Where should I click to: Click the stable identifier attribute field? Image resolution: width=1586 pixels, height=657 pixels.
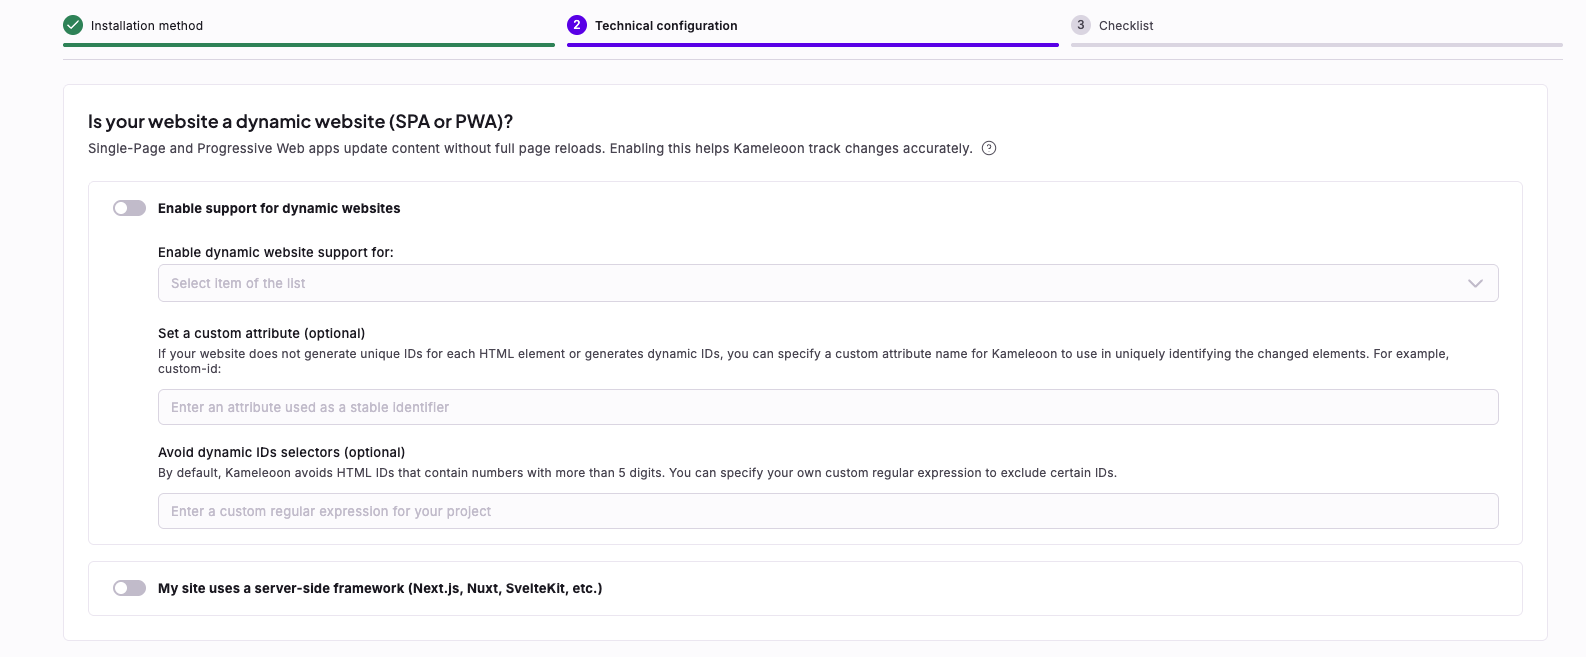(x=828, y=407)
